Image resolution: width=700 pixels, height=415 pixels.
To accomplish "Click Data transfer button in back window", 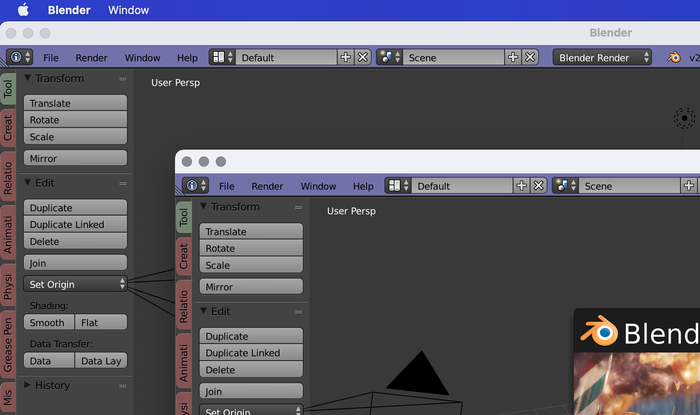I will pyautogui.click(x=49, y=361).
